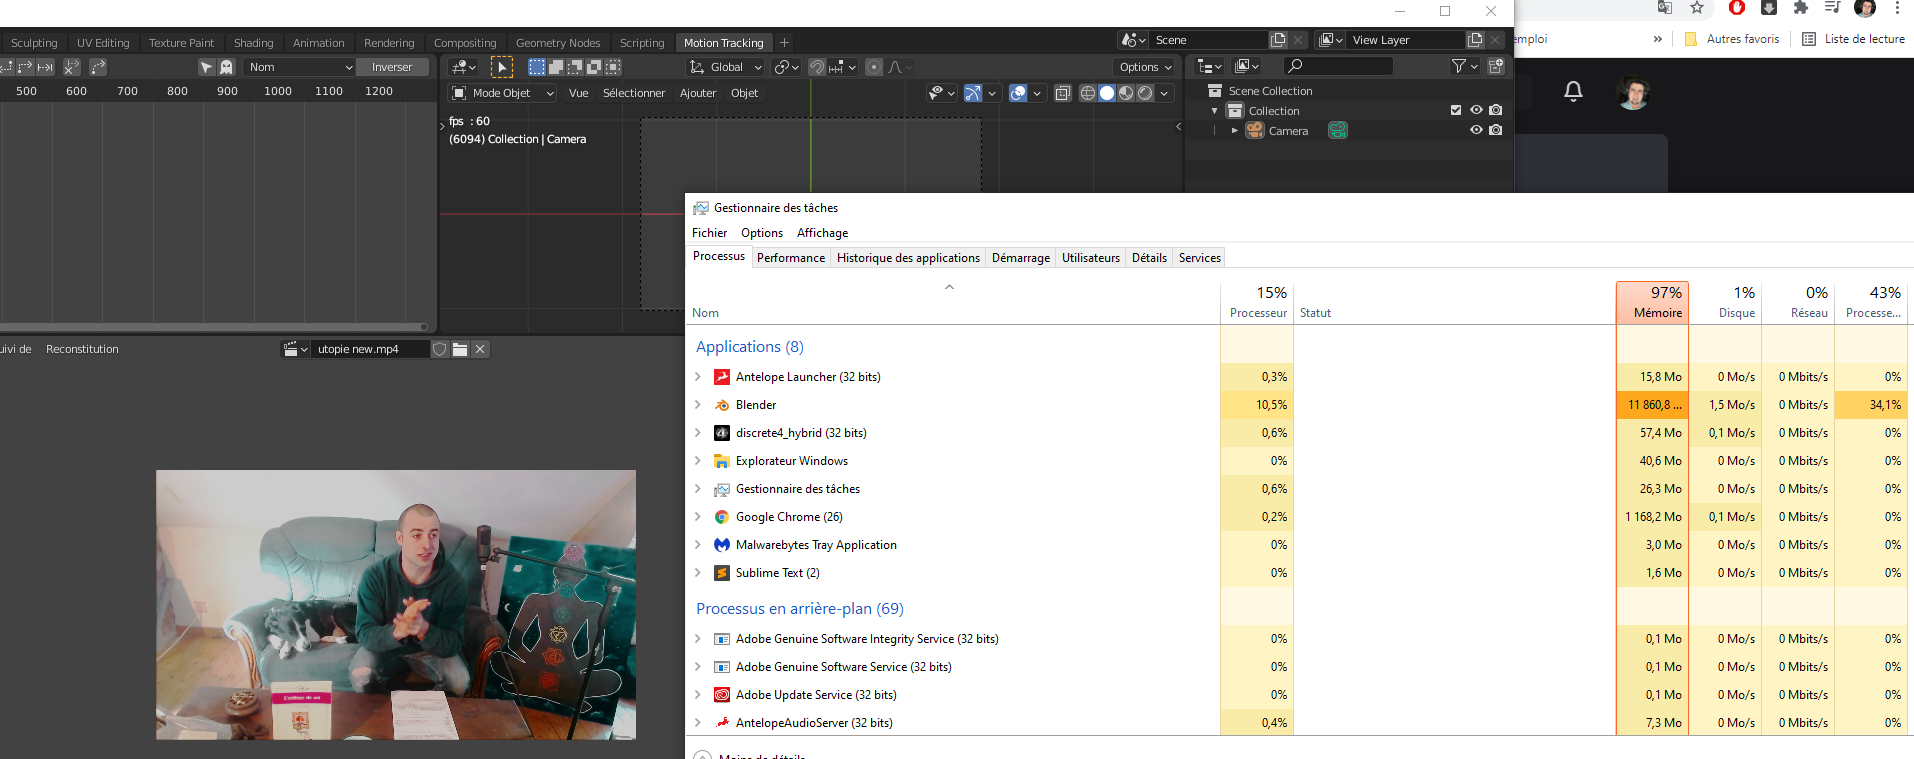Click the Blender icon in Task Manager list
The image size is (1914, 759).
coord(722,405)
